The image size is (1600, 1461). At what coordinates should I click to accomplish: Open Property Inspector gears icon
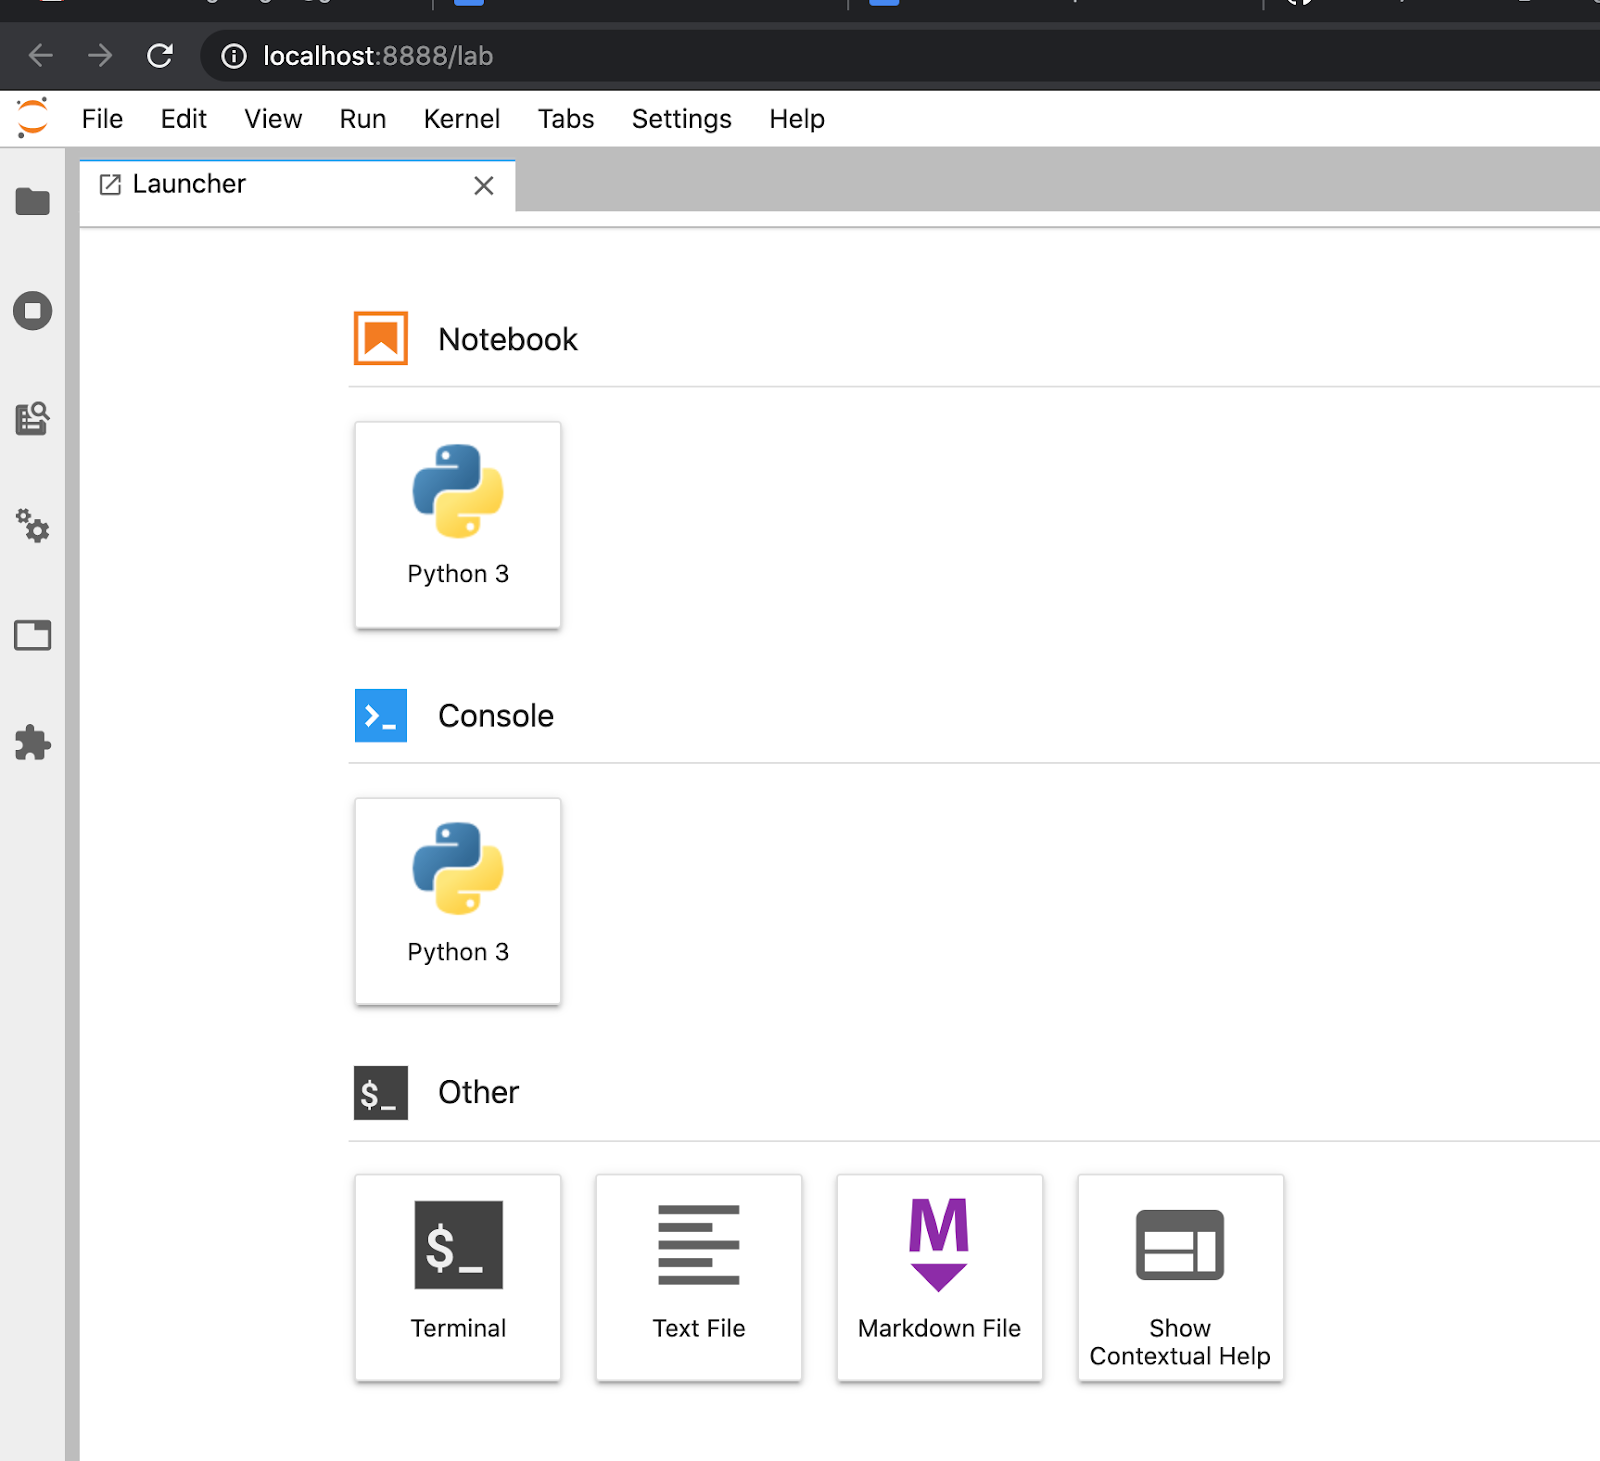(32, 526)
